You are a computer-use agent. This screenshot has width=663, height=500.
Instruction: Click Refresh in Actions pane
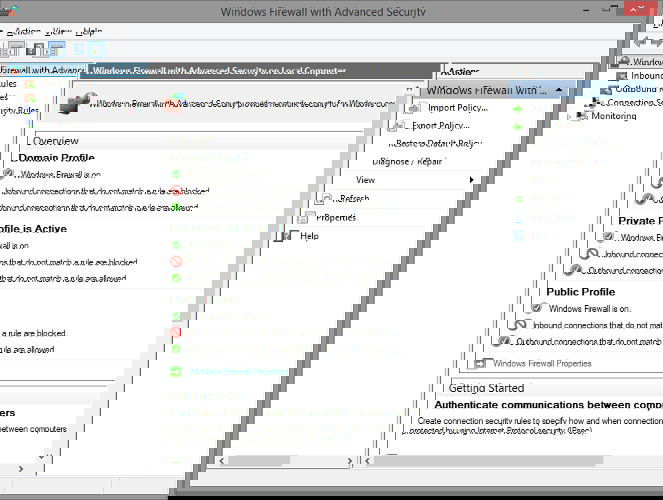click(x=354, y=198)
